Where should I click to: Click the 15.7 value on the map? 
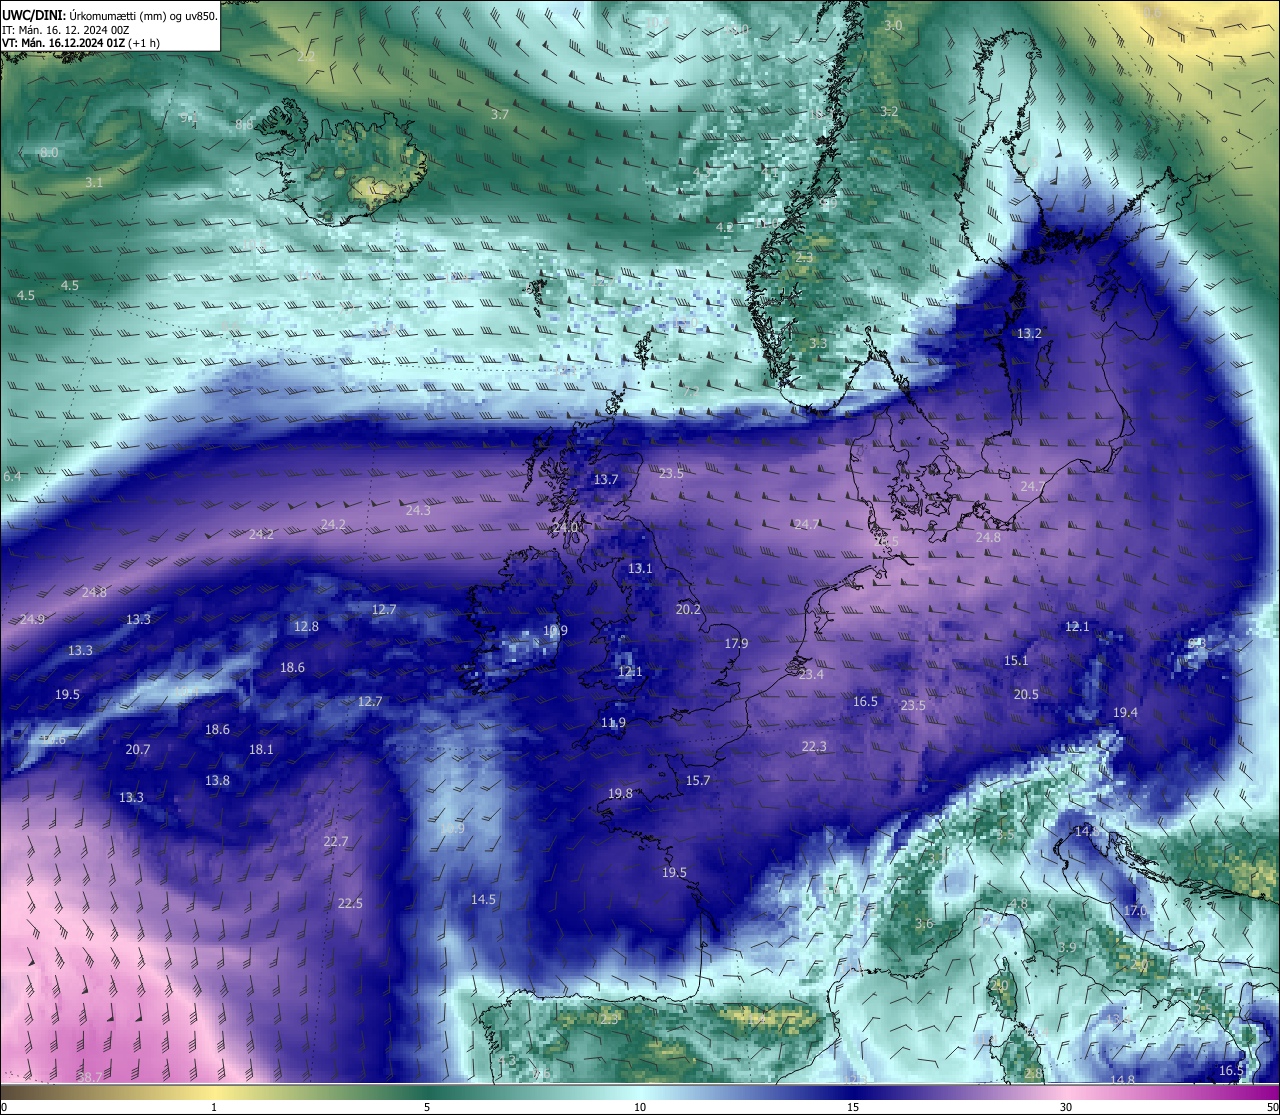click(x=698, y=780)
